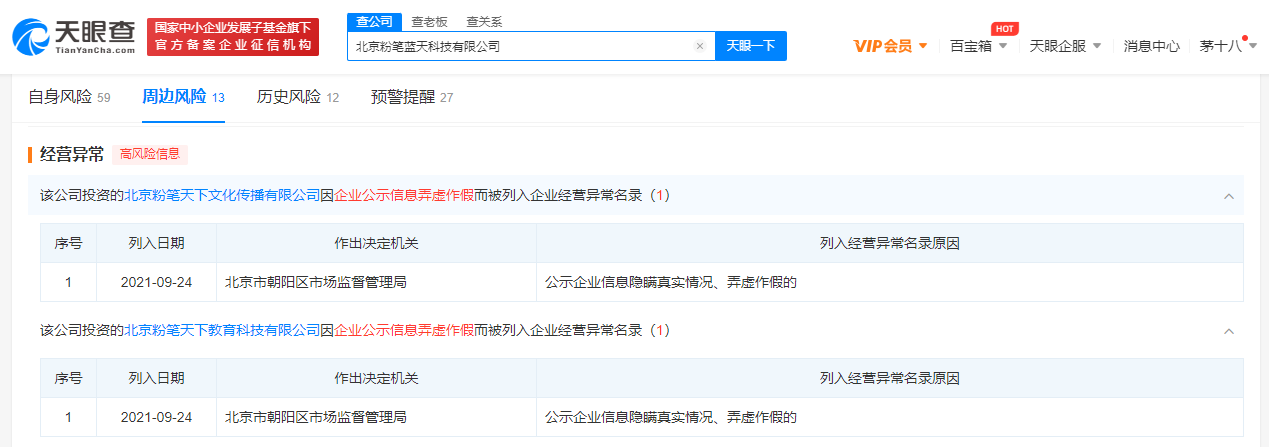Switch to the 查老板 search tab
Viewport: 1269px width, 447px height.
(x=430, y=21)
